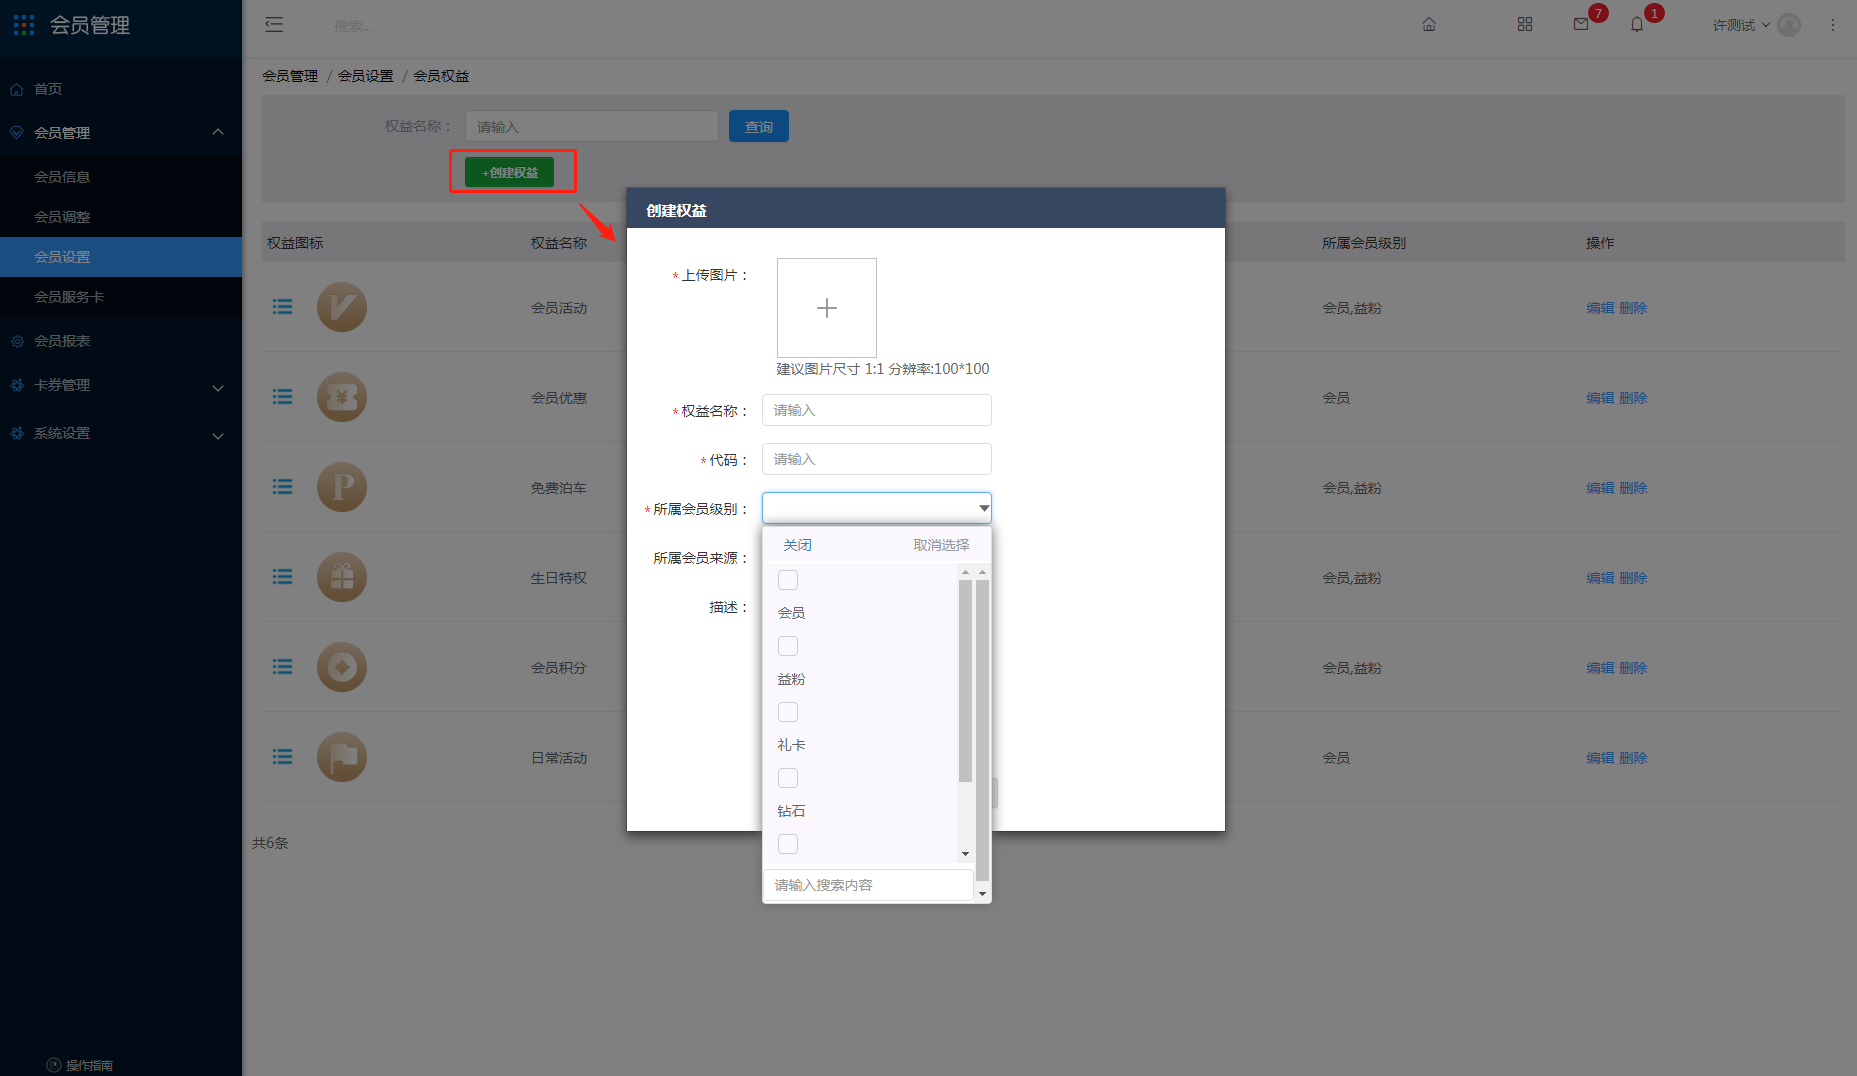The height and width of the screenshot is (1076, 1857).
Task: Click the list handle icon in 免费泊车 row
Action: [x=283, y=487]
